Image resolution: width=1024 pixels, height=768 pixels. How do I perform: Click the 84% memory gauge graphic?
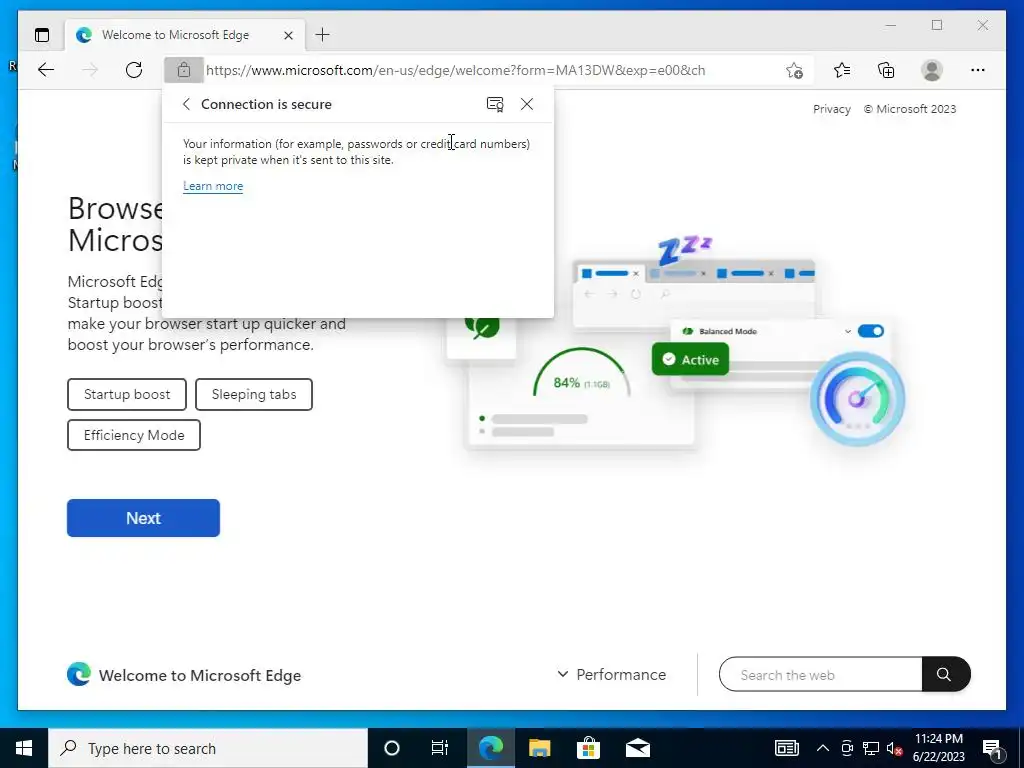point(581,374)
